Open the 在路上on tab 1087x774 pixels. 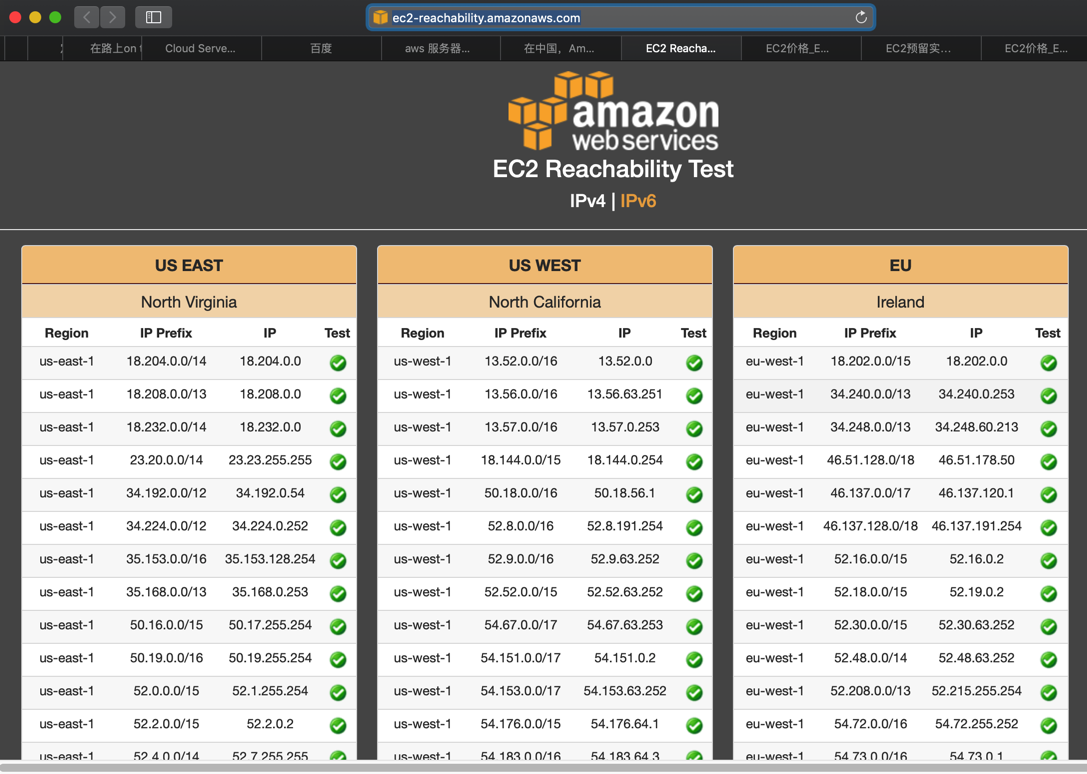click(x=103, y=49)
